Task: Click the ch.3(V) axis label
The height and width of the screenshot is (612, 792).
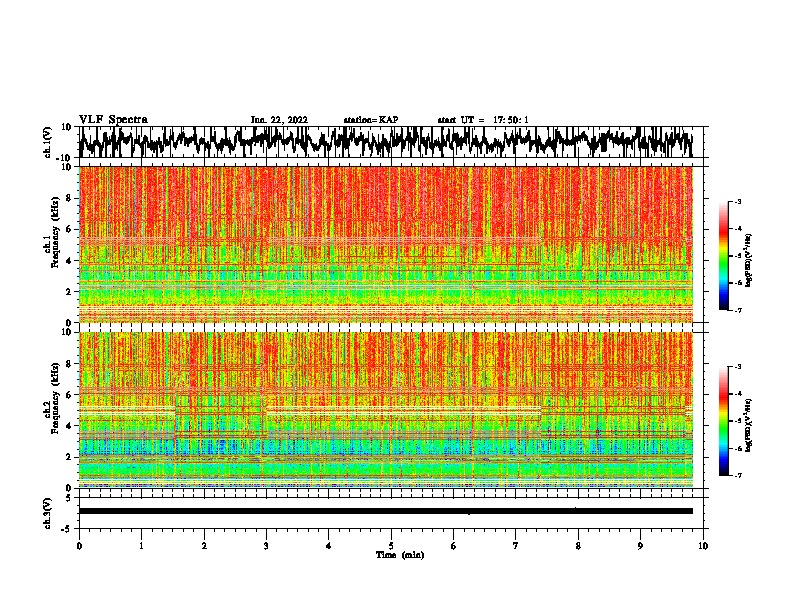Action: (48, 513)
